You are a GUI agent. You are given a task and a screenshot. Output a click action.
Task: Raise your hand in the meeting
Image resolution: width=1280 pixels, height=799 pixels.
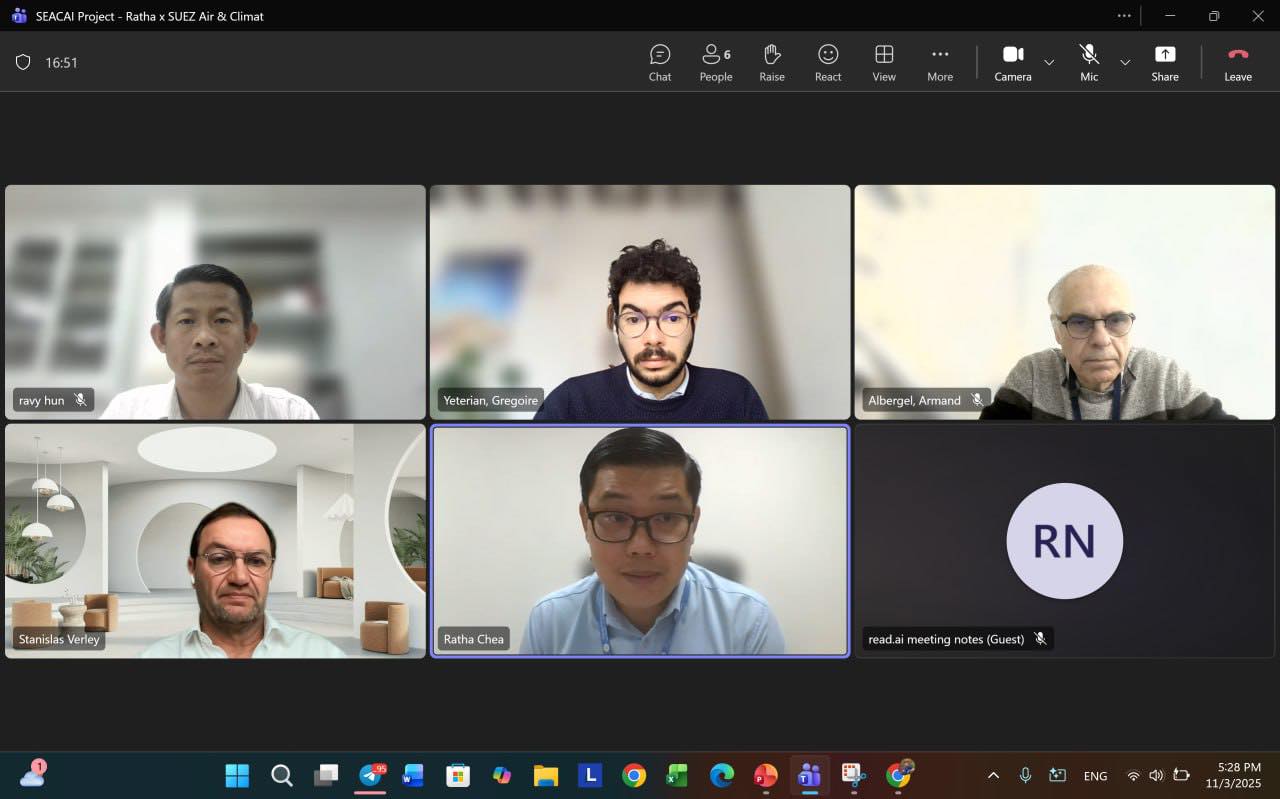pyautogui.click(x=771, y=62)
